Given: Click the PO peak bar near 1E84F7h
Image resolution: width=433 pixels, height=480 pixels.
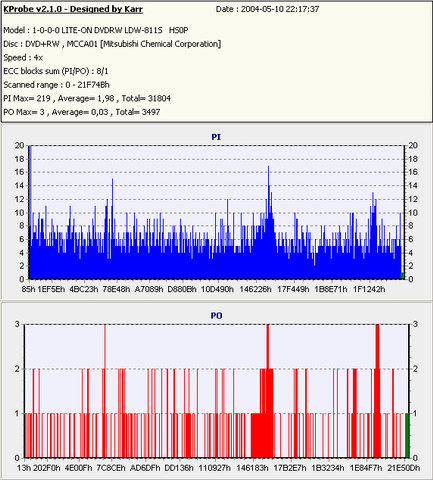Looking at the screenshot, I should click(x=377, y=391).
